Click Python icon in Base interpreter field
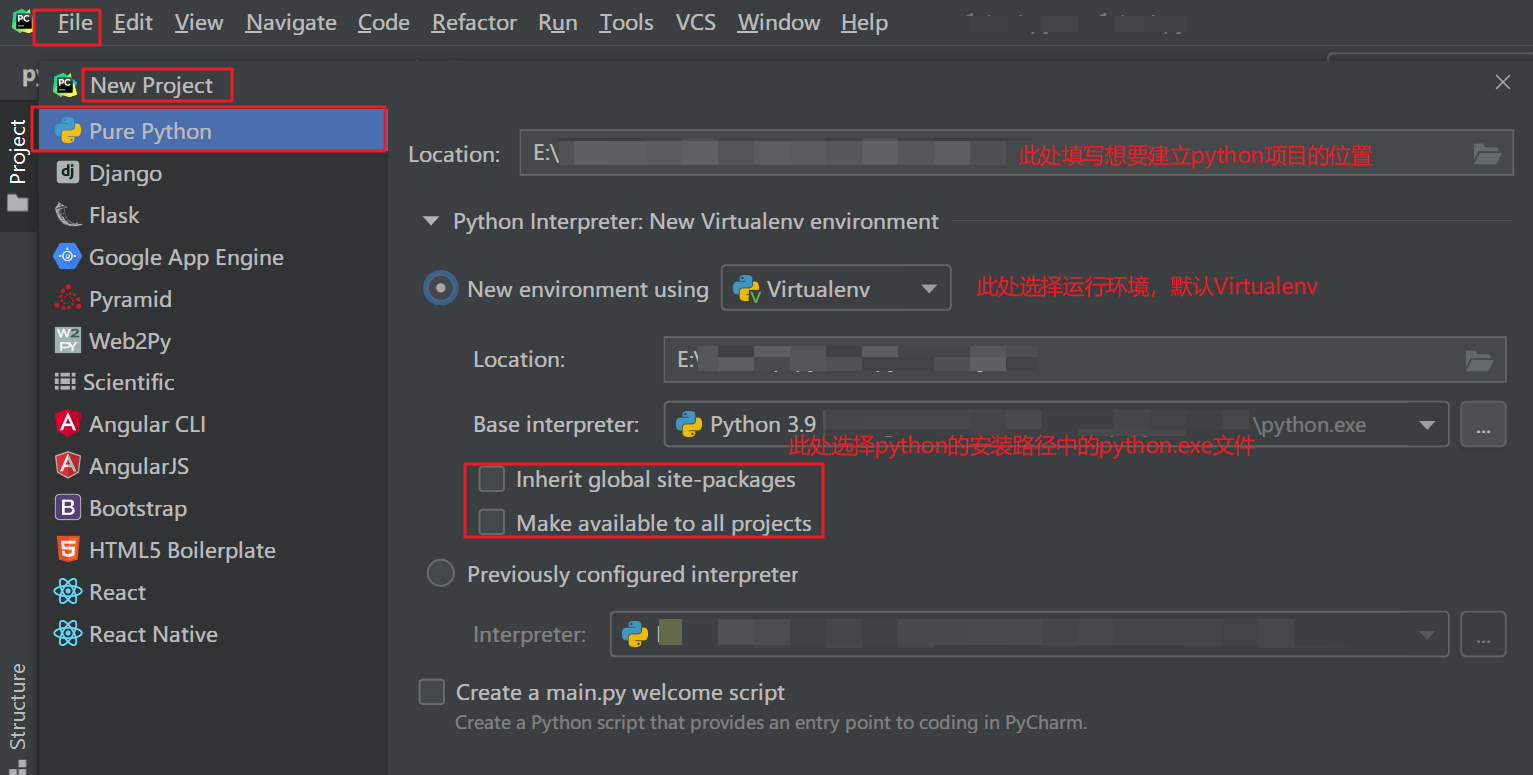 689,424
